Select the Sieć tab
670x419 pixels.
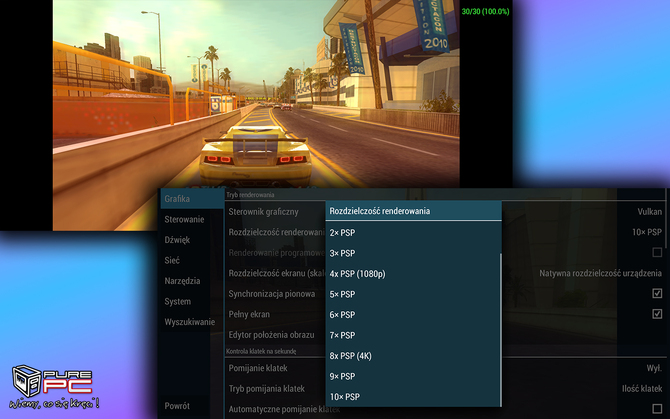coord(172,261)
